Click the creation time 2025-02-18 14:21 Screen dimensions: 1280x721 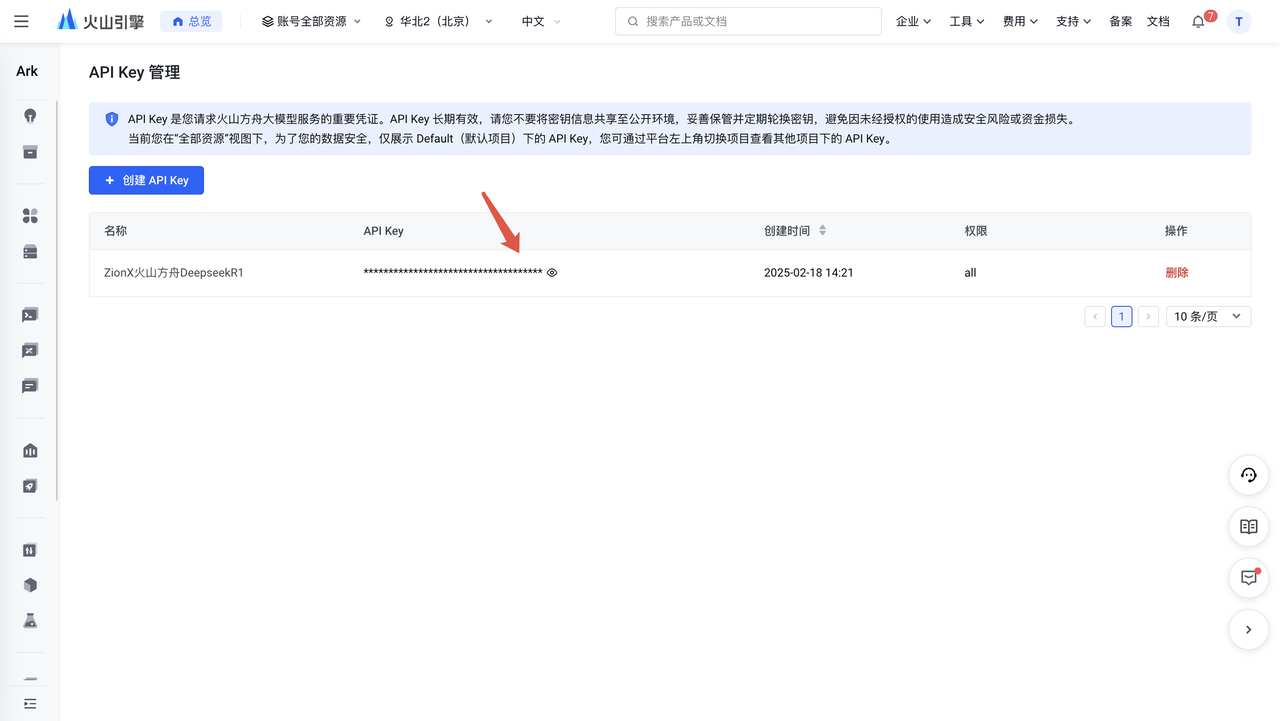pyautogui.click(x=809, y=273)
